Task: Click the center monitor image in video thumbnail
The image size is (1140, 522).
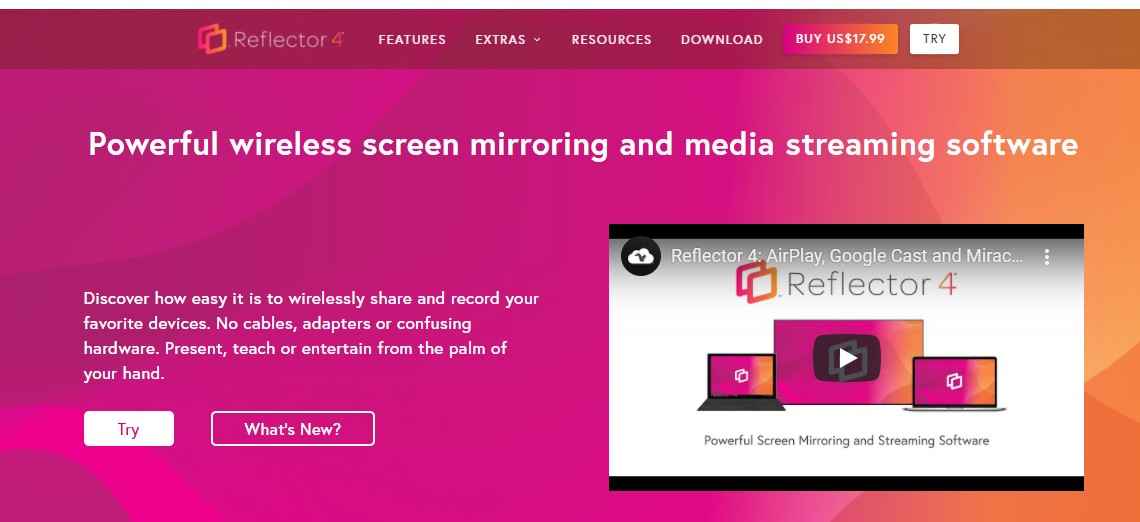Action: point(848,361)
